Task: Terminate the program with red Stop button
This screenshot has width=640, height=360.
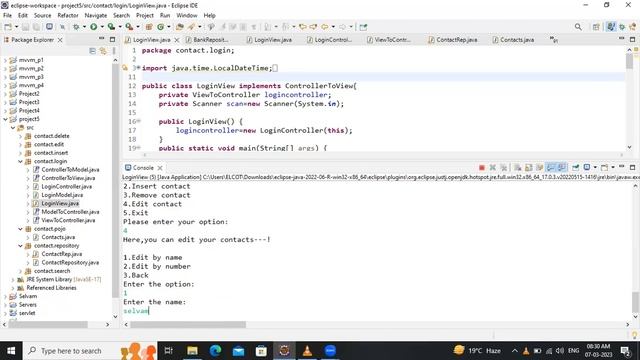Action: [x=482, y=168]
